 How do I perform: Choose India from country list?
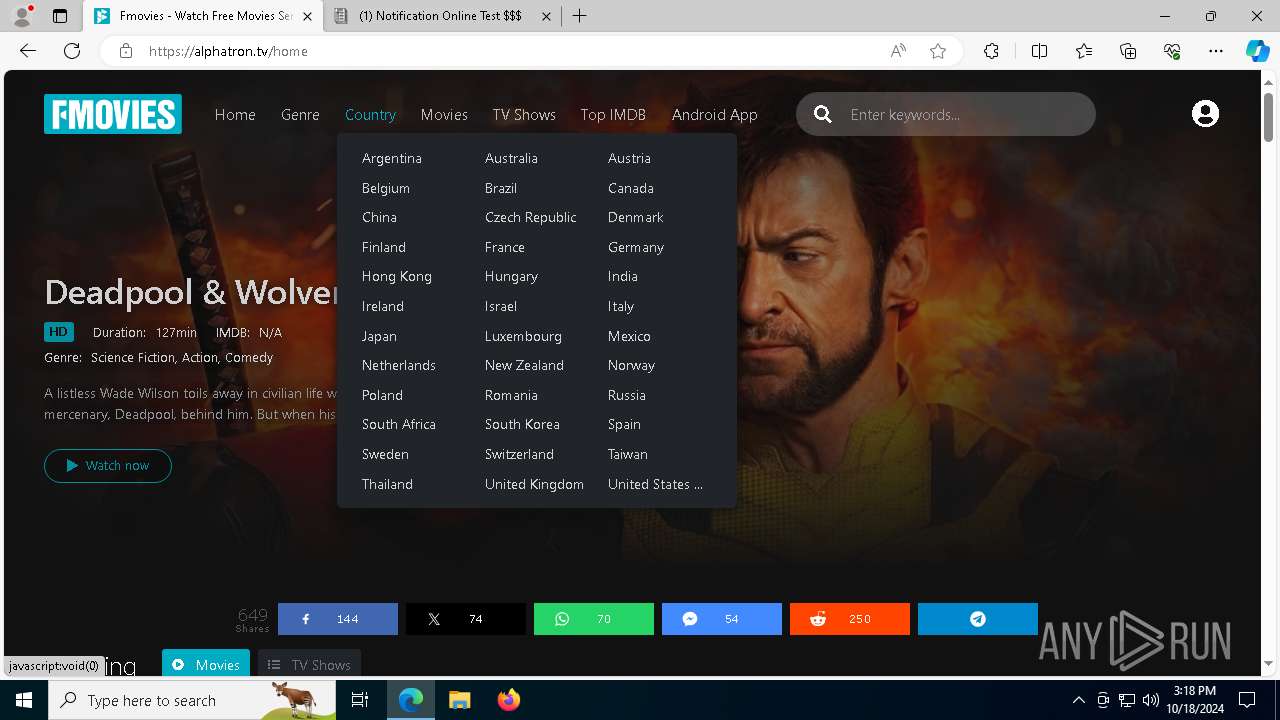pos(623,276)
